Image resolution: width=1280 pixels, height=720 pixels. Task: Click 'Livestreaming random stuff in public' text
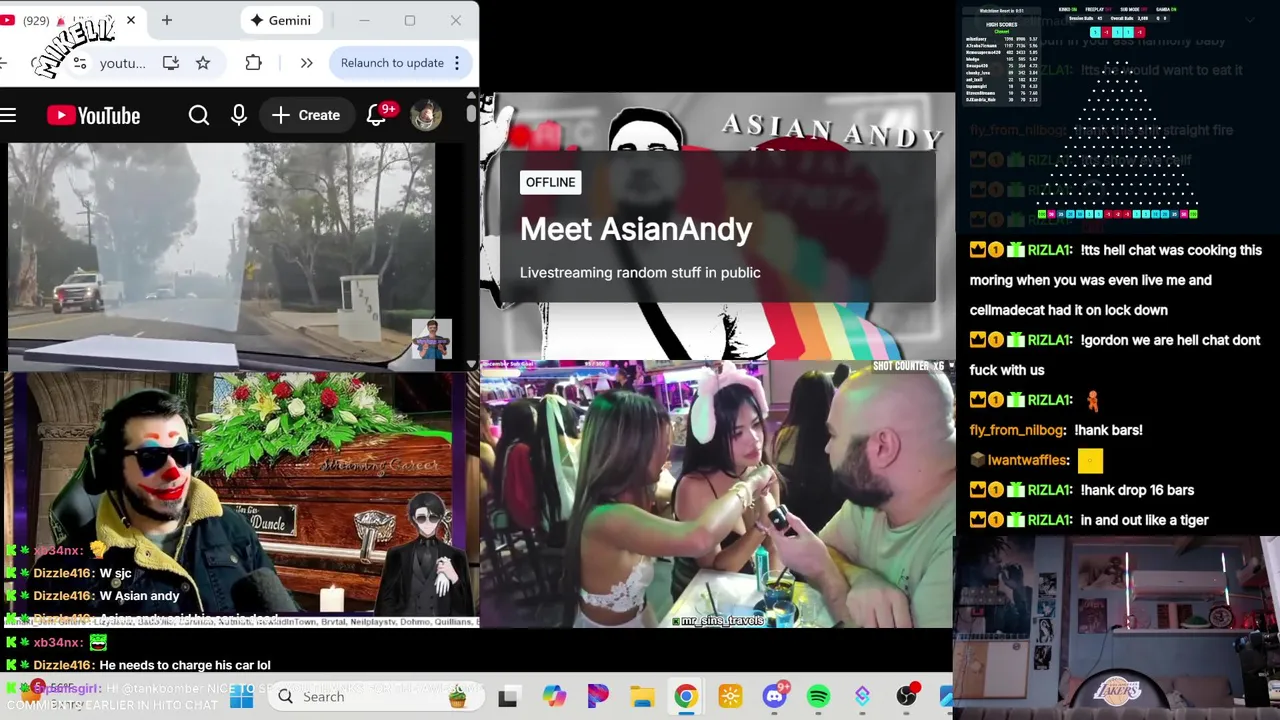click(640, 272)
